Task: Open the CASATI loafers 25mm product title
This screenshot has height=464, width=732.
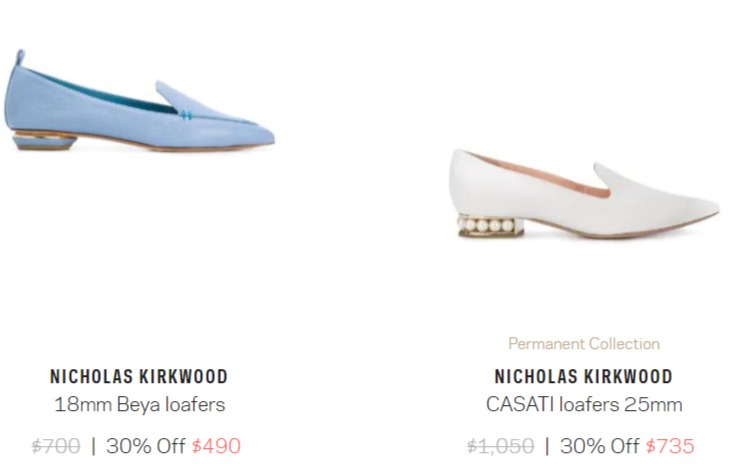Action: [584, 404]
